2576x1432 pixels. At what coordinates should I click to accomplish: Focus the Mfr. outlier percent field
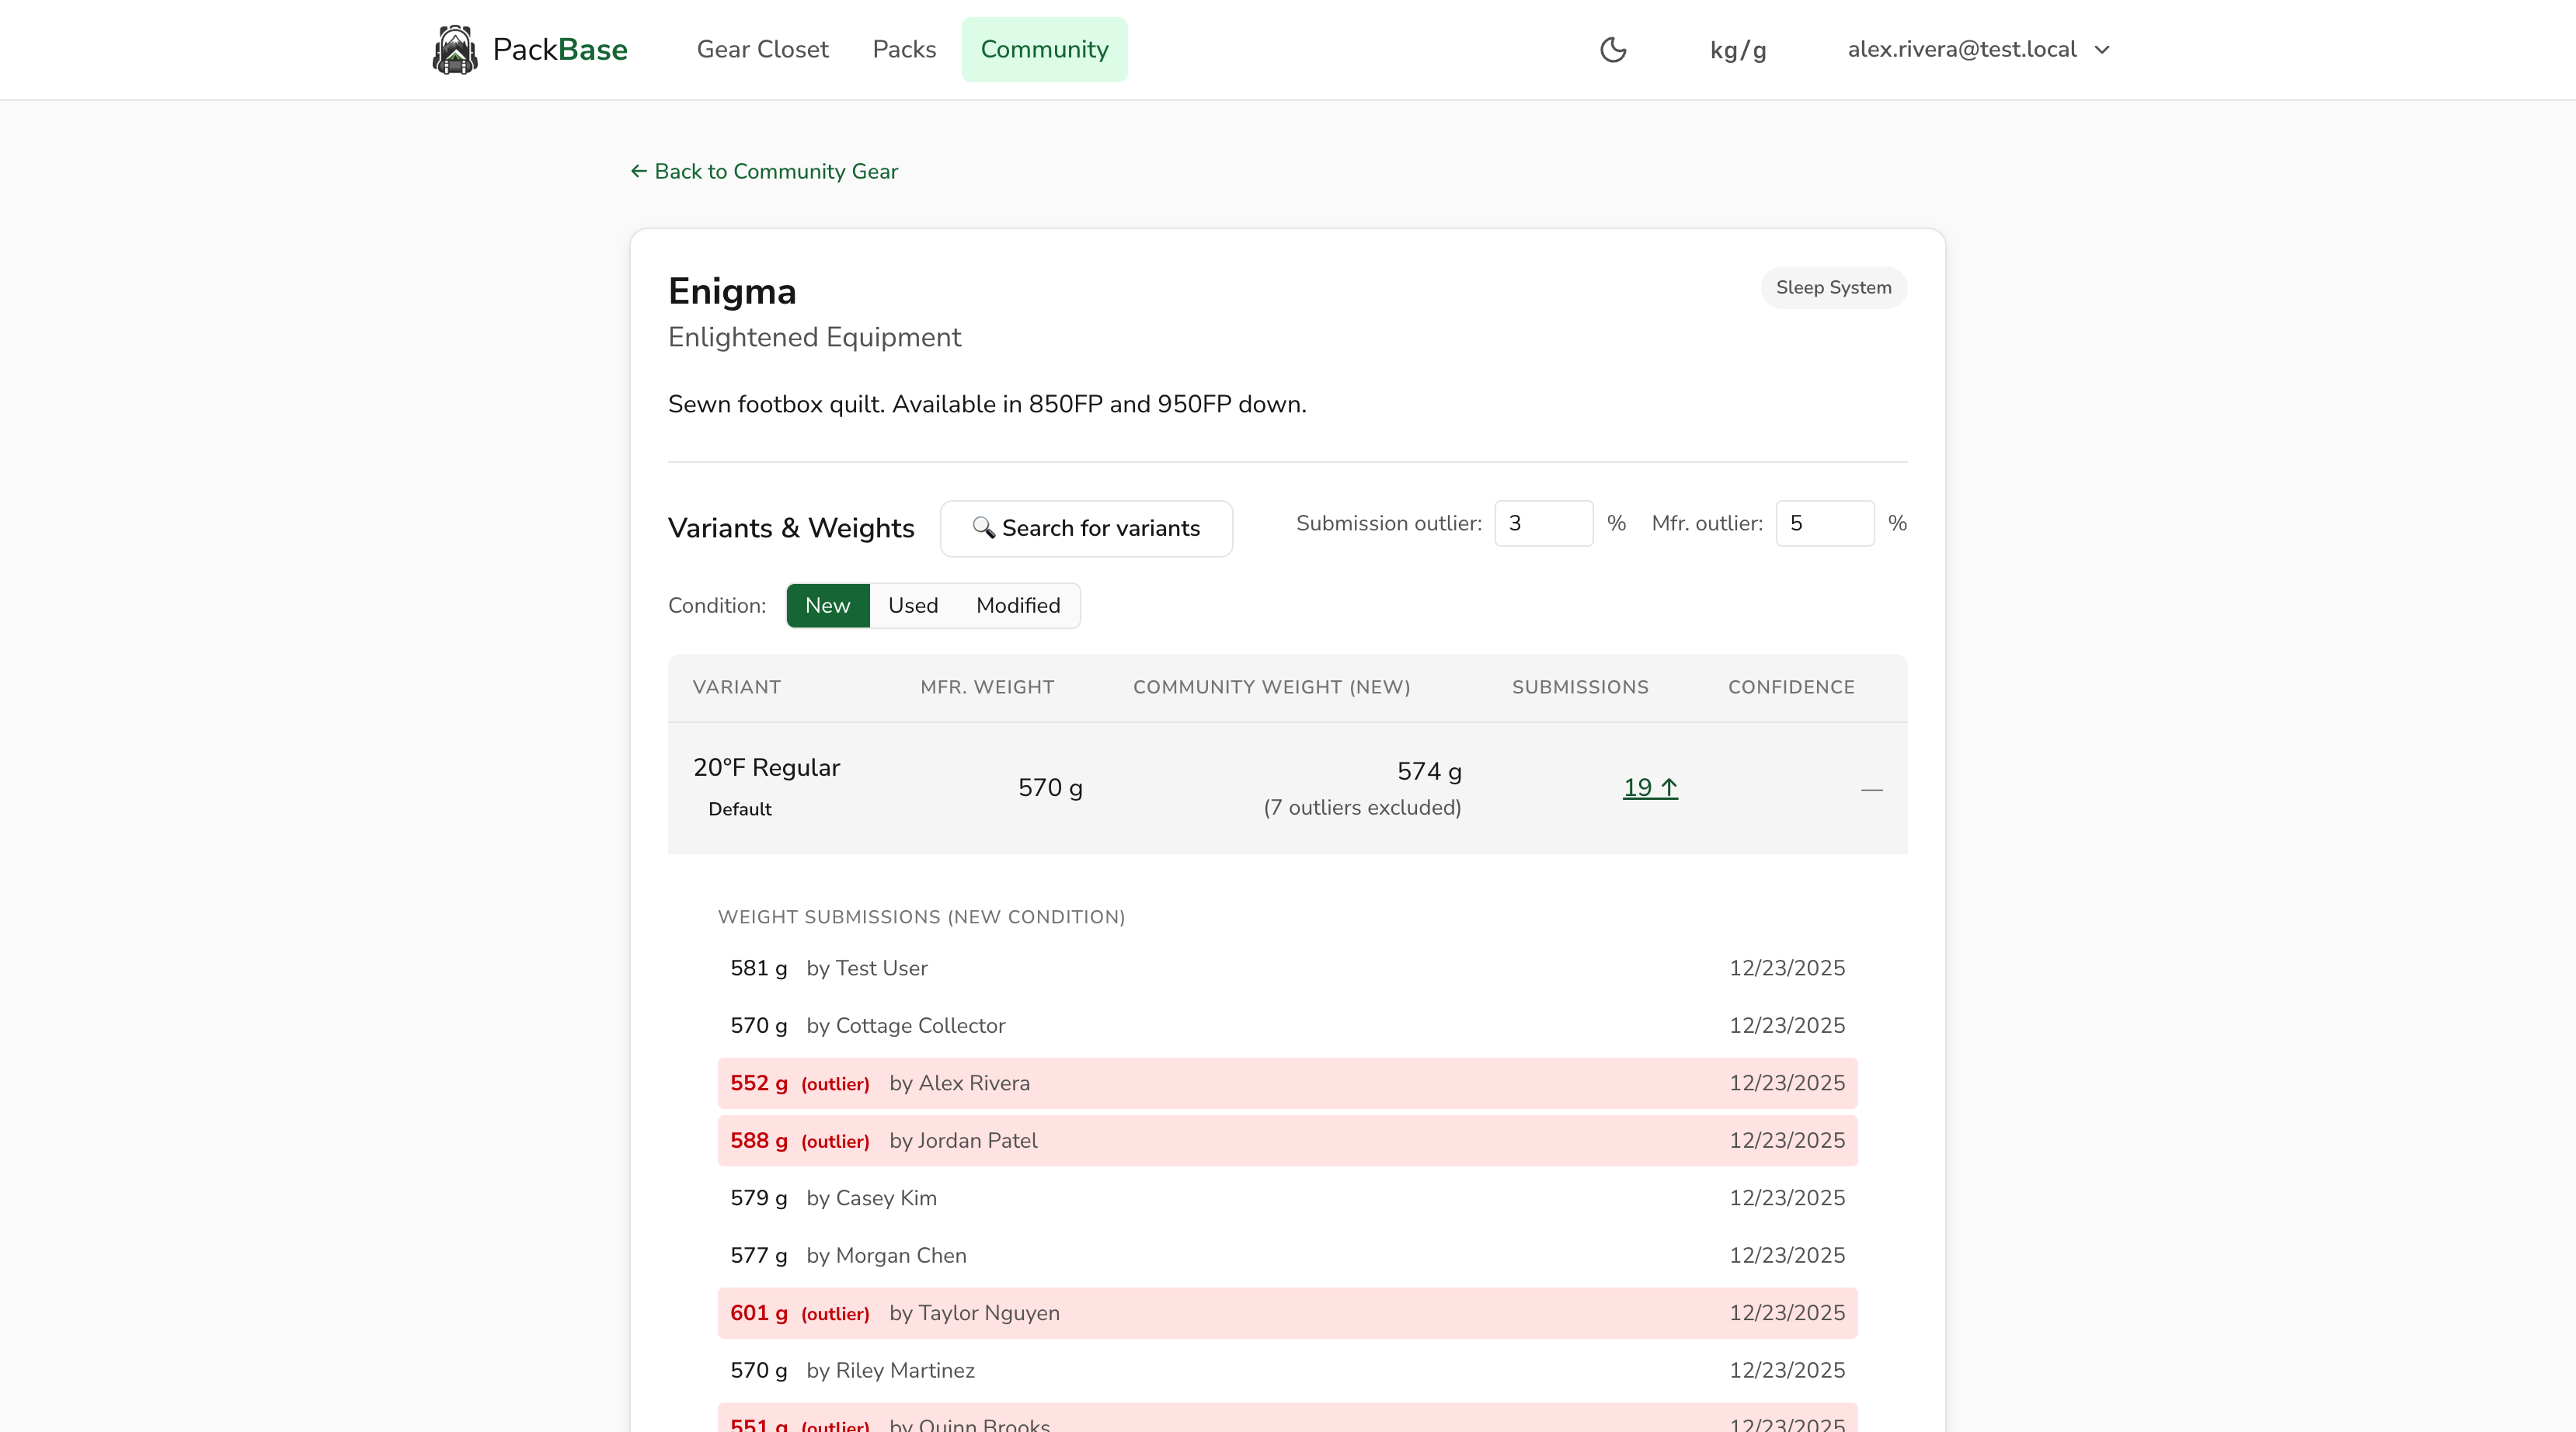click(1823, 523)
